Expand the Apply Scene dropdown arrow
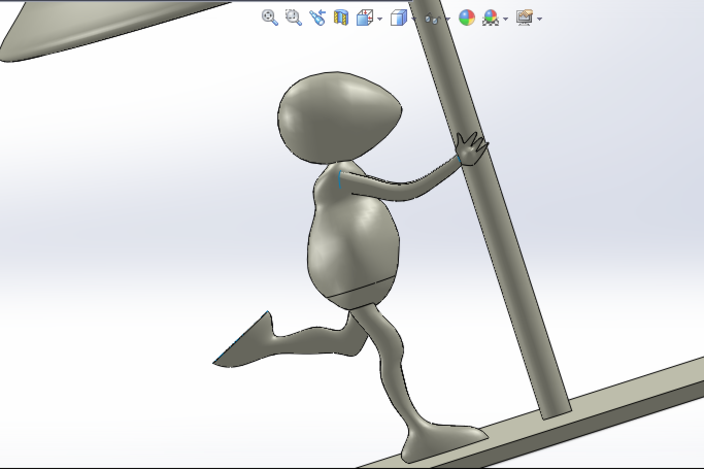 (506, 19)
